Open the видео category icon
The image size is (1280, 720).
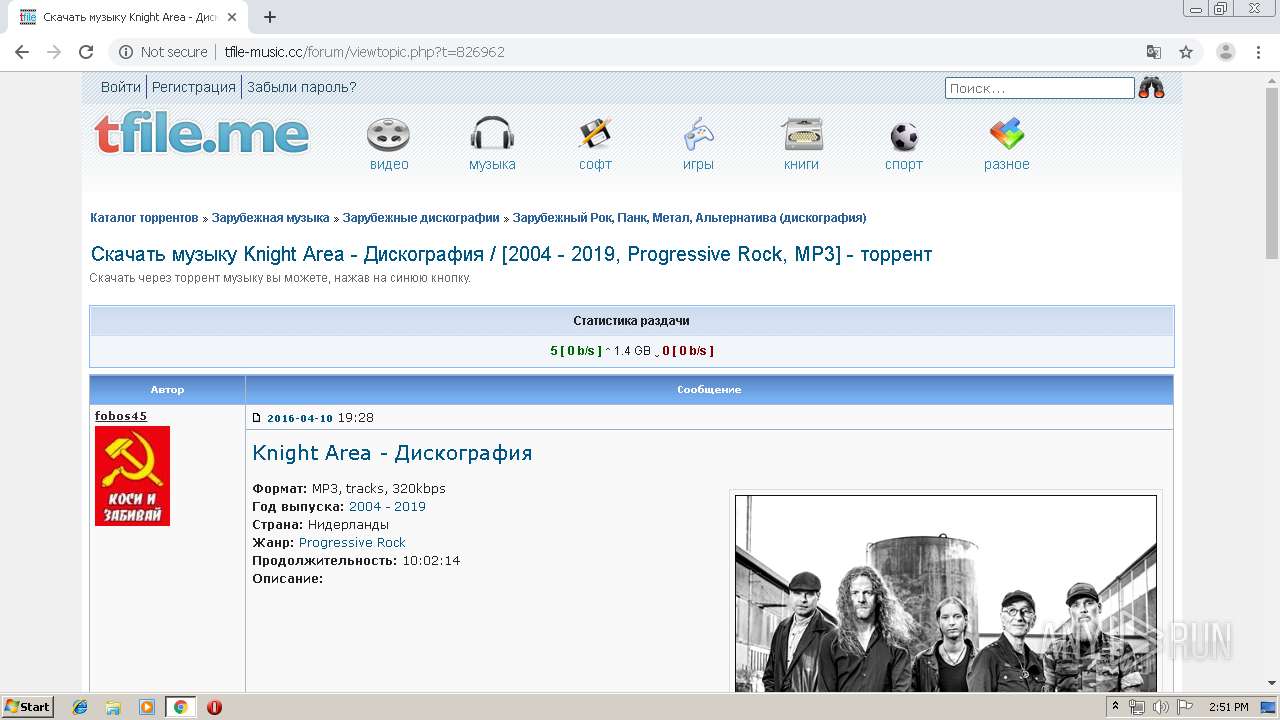(x=388, y=135)
